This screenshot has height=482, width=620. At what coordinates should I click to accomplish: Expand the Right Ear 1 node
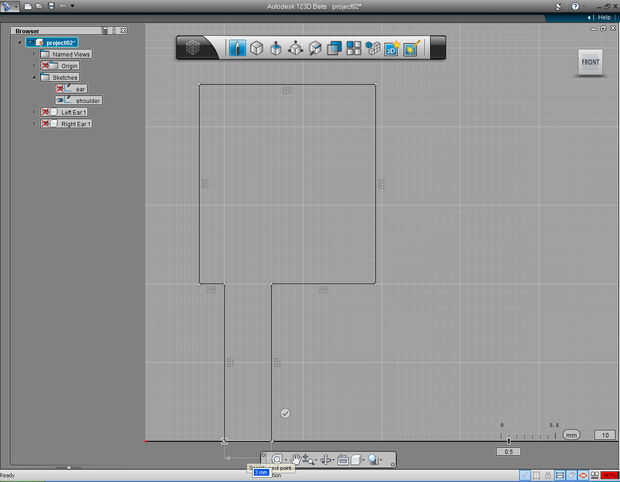click(x=34, y=123)
